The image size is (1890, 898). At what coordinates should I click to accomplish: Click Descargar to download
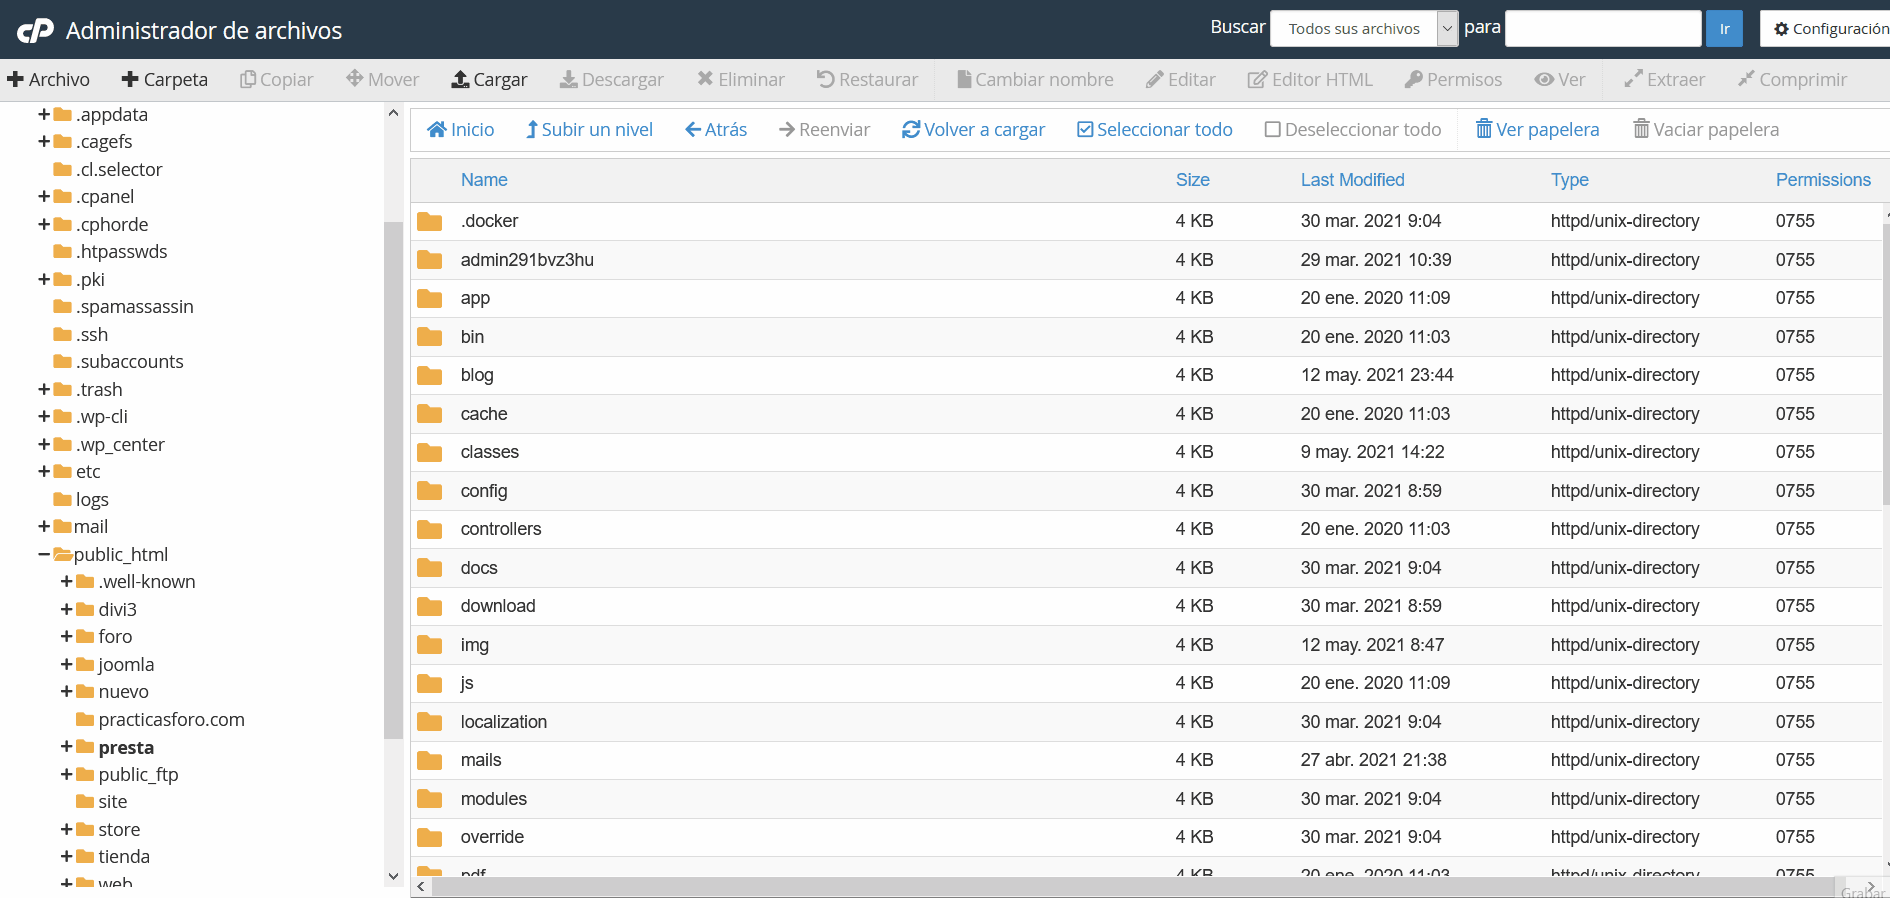[611, 79]
